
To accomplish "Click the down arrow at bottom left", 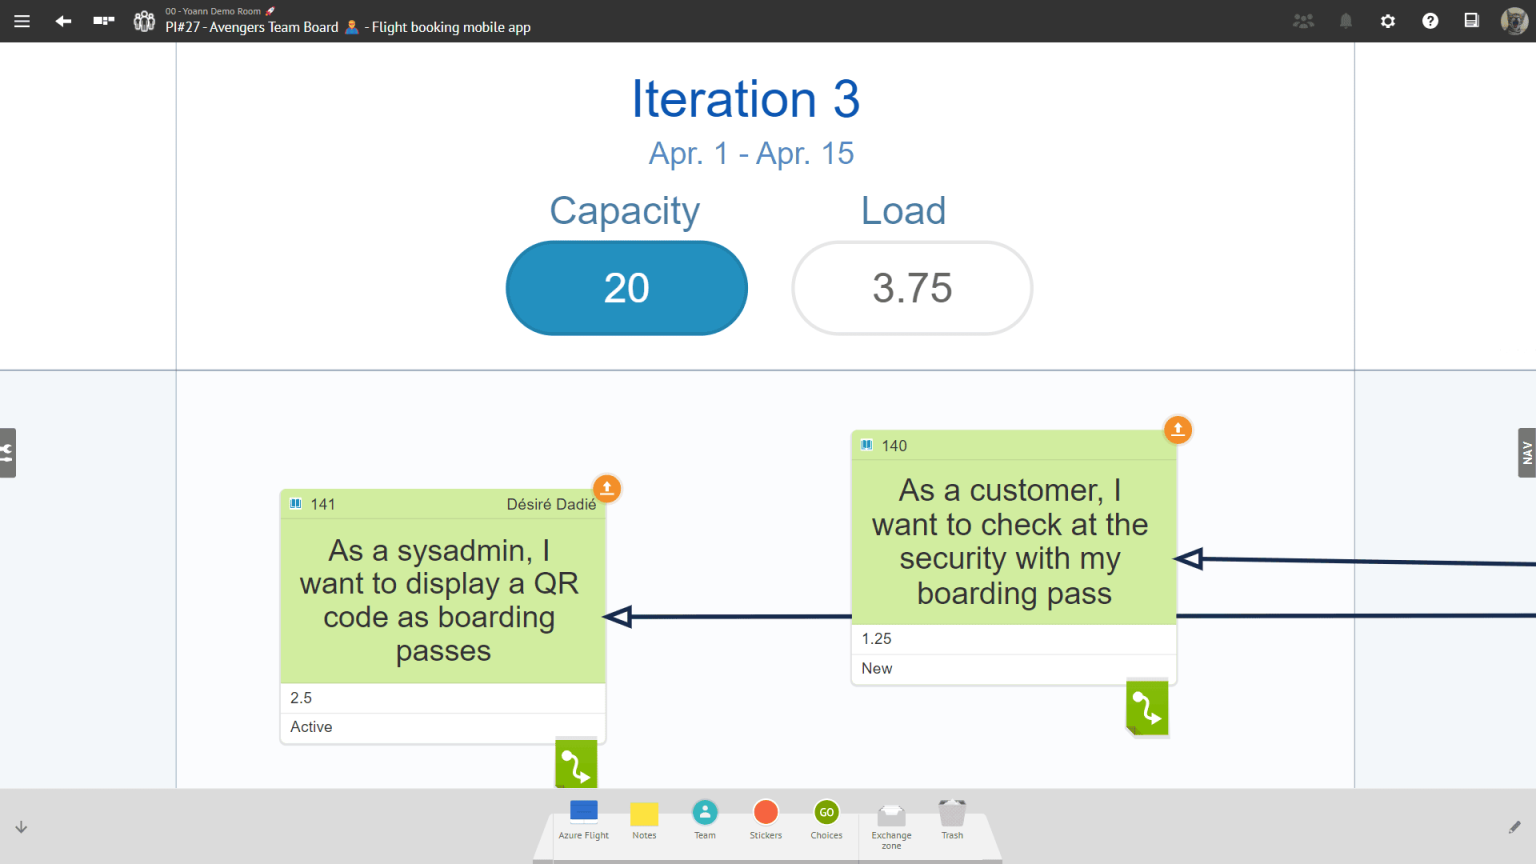I will coord(21,827).
